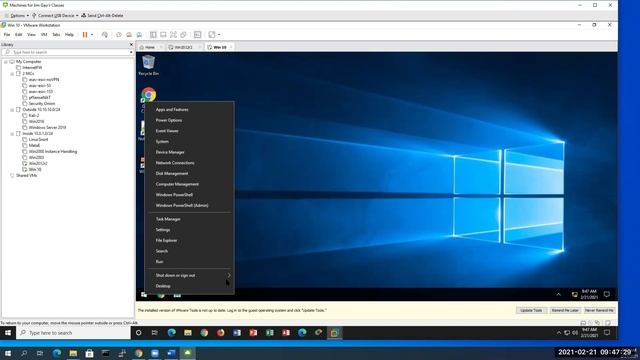Expand Shut down or sign out submenu
The image size is (640, 360).
click(190, 275)
